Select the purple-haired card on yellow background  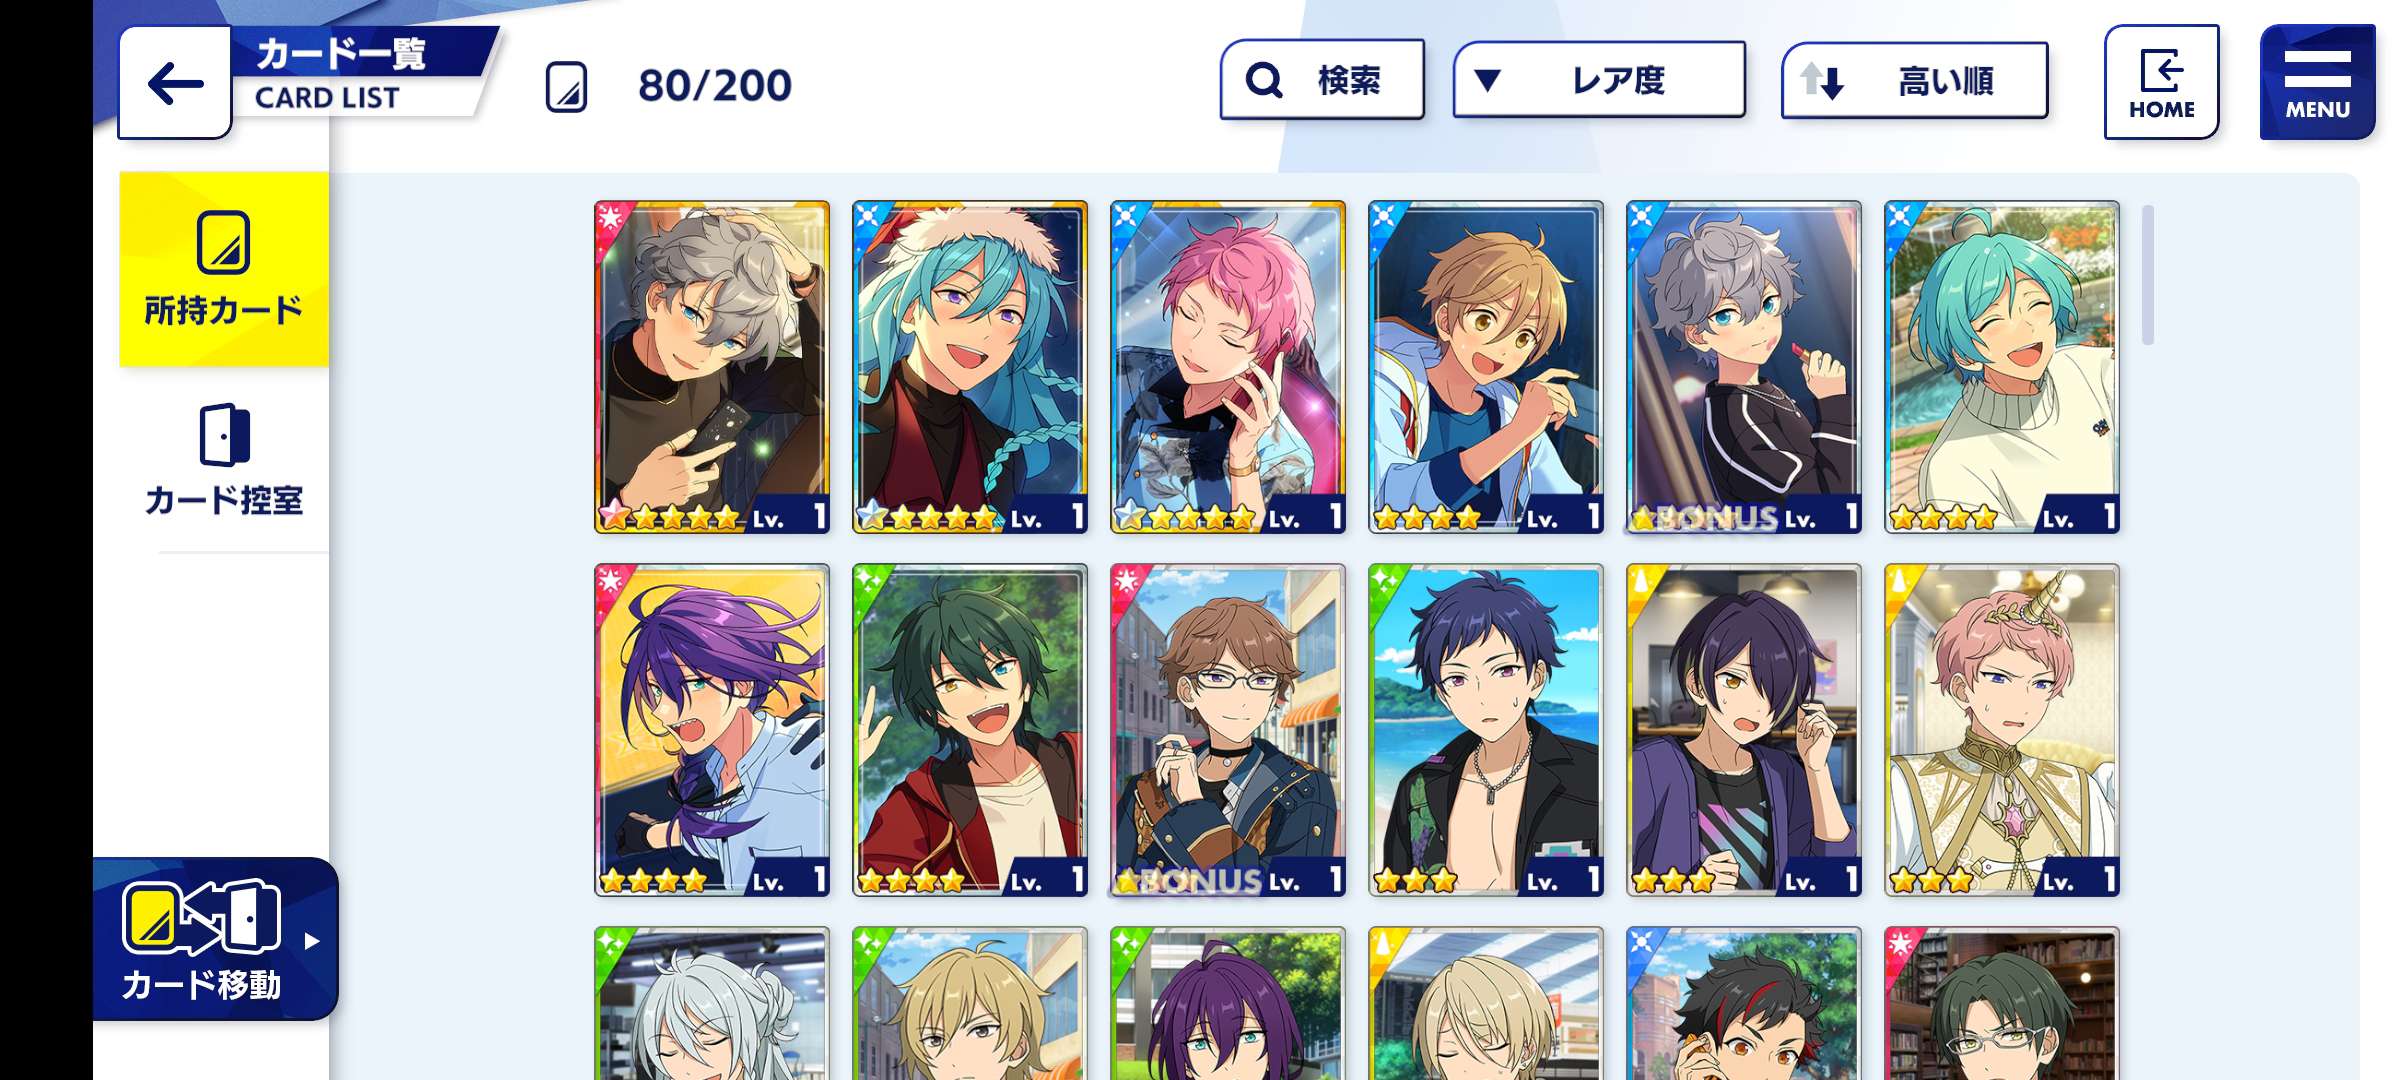(712, 730)
